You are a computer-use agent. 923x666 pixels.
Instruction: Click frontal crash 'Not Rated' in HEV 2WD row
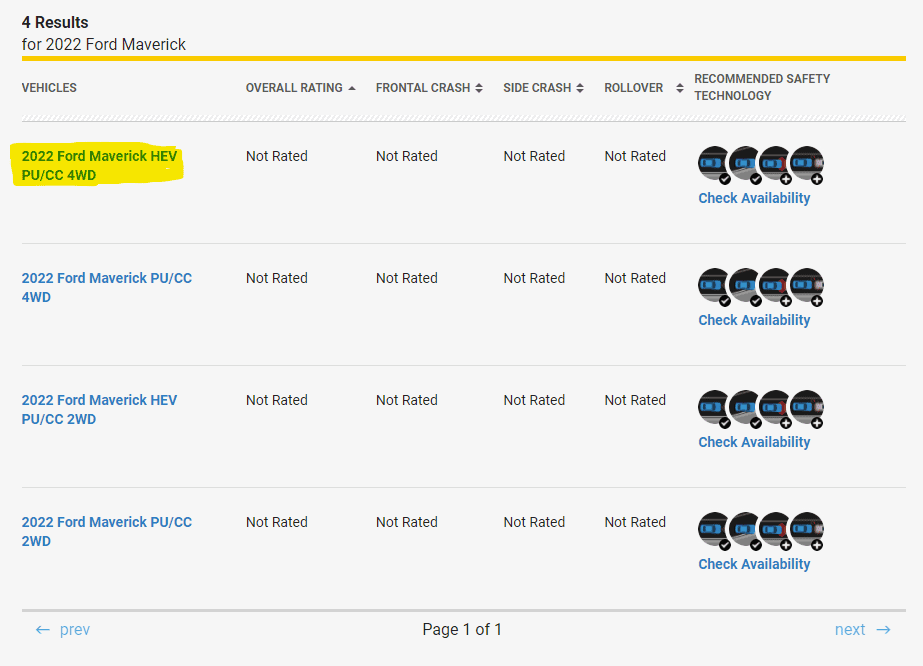click(407, 400)
